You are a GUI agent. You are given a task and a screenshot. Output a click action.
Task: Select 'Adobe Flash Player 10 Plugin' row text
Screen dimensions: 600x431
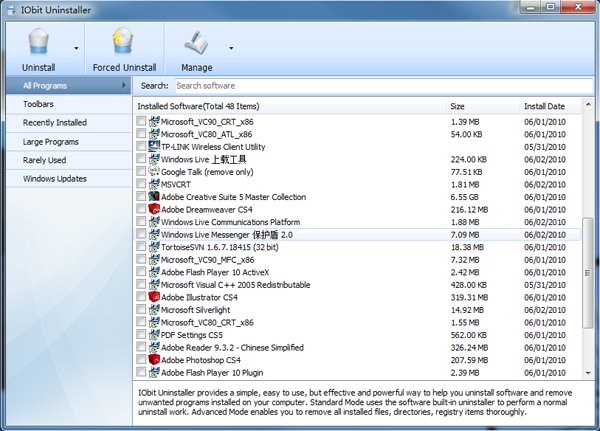point(212,373)
